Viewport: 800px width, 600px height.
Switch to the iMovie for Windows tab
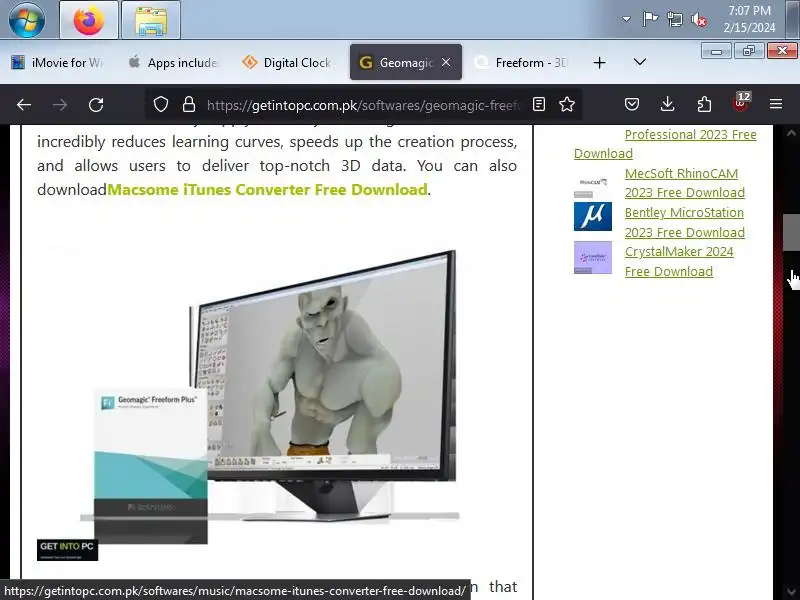pyautogui.click(x=57, y=62)
